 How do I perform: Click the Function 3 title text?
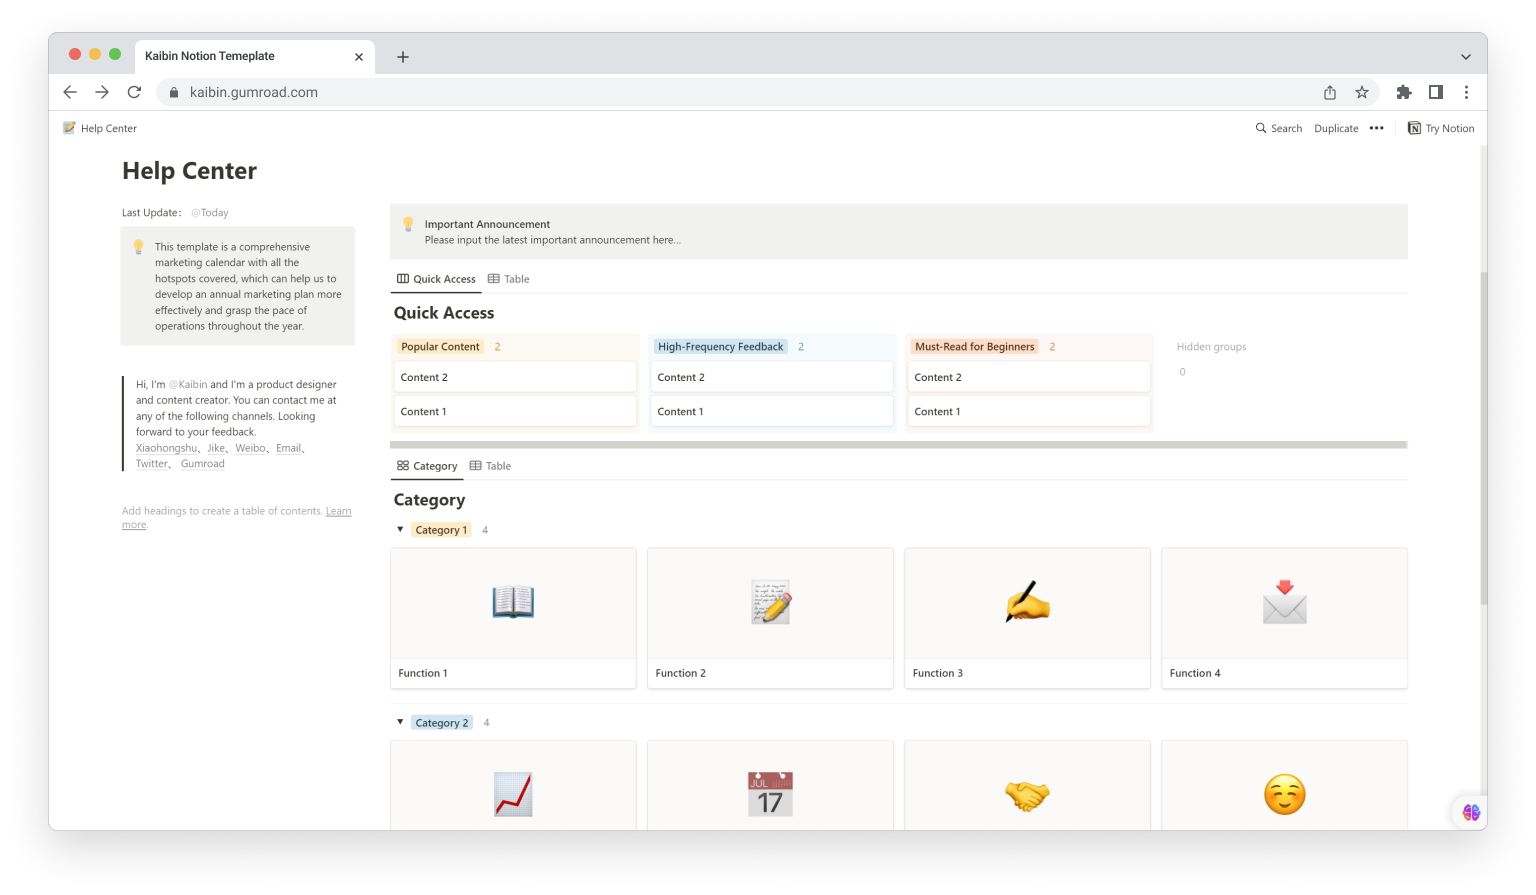point(938,673)
